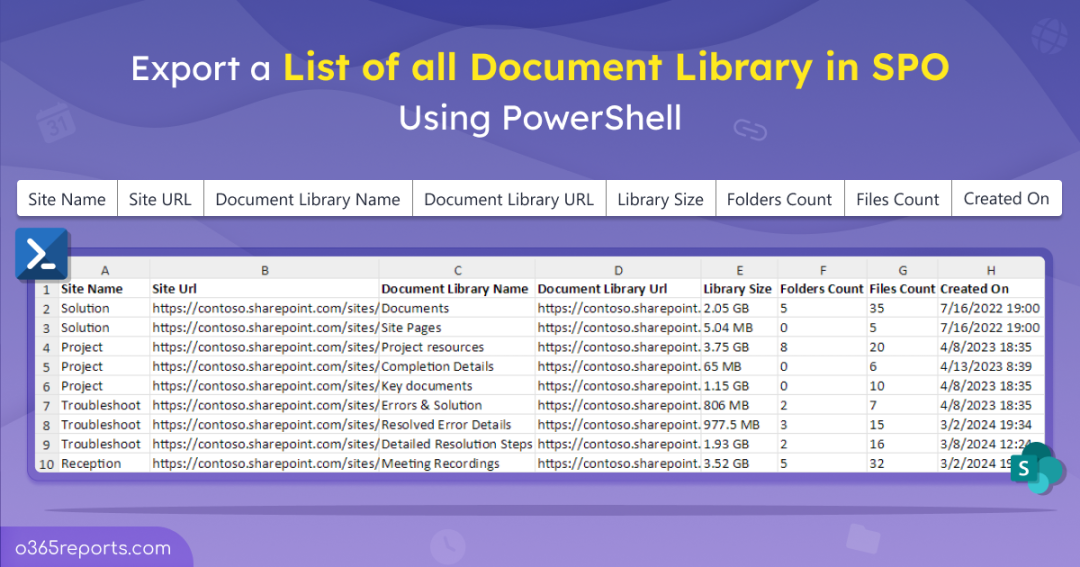
Task: Click the Errors & Solution cell
Action: [432, 406]
